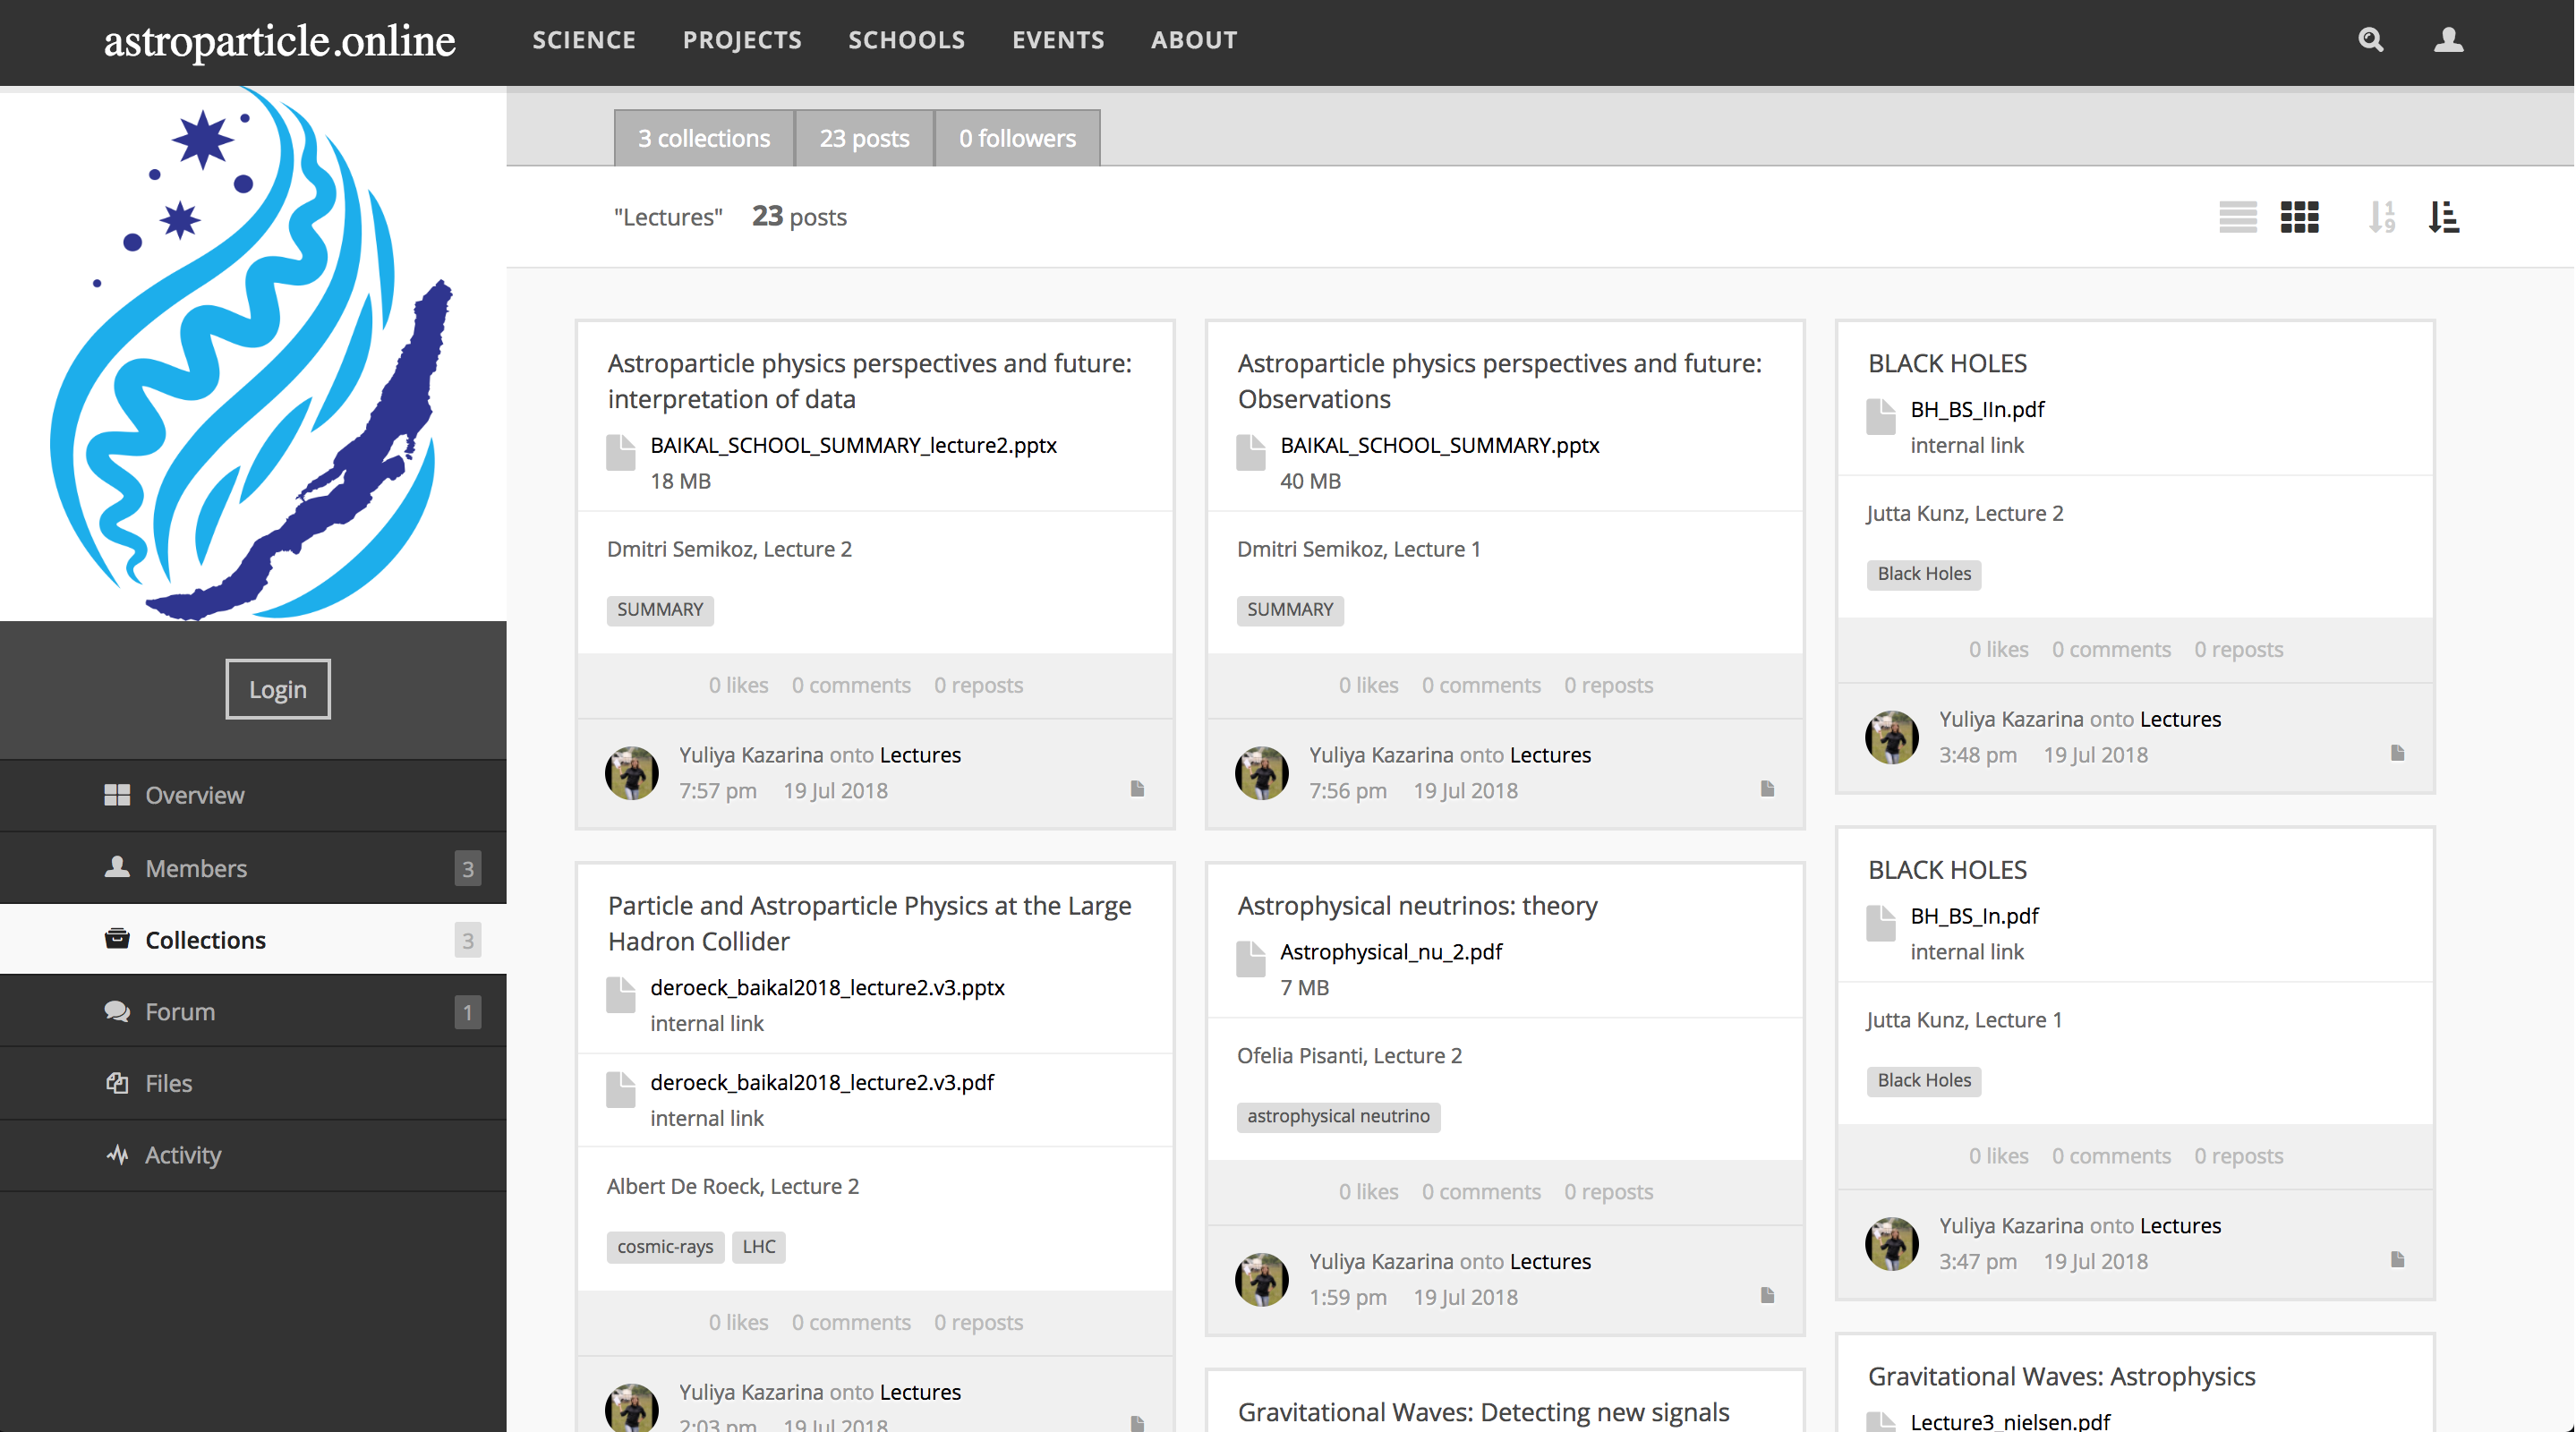Screen dimensions: 2576x1432
Task: Click document icon on 7:56 pm post
Action: [1767, 789]
